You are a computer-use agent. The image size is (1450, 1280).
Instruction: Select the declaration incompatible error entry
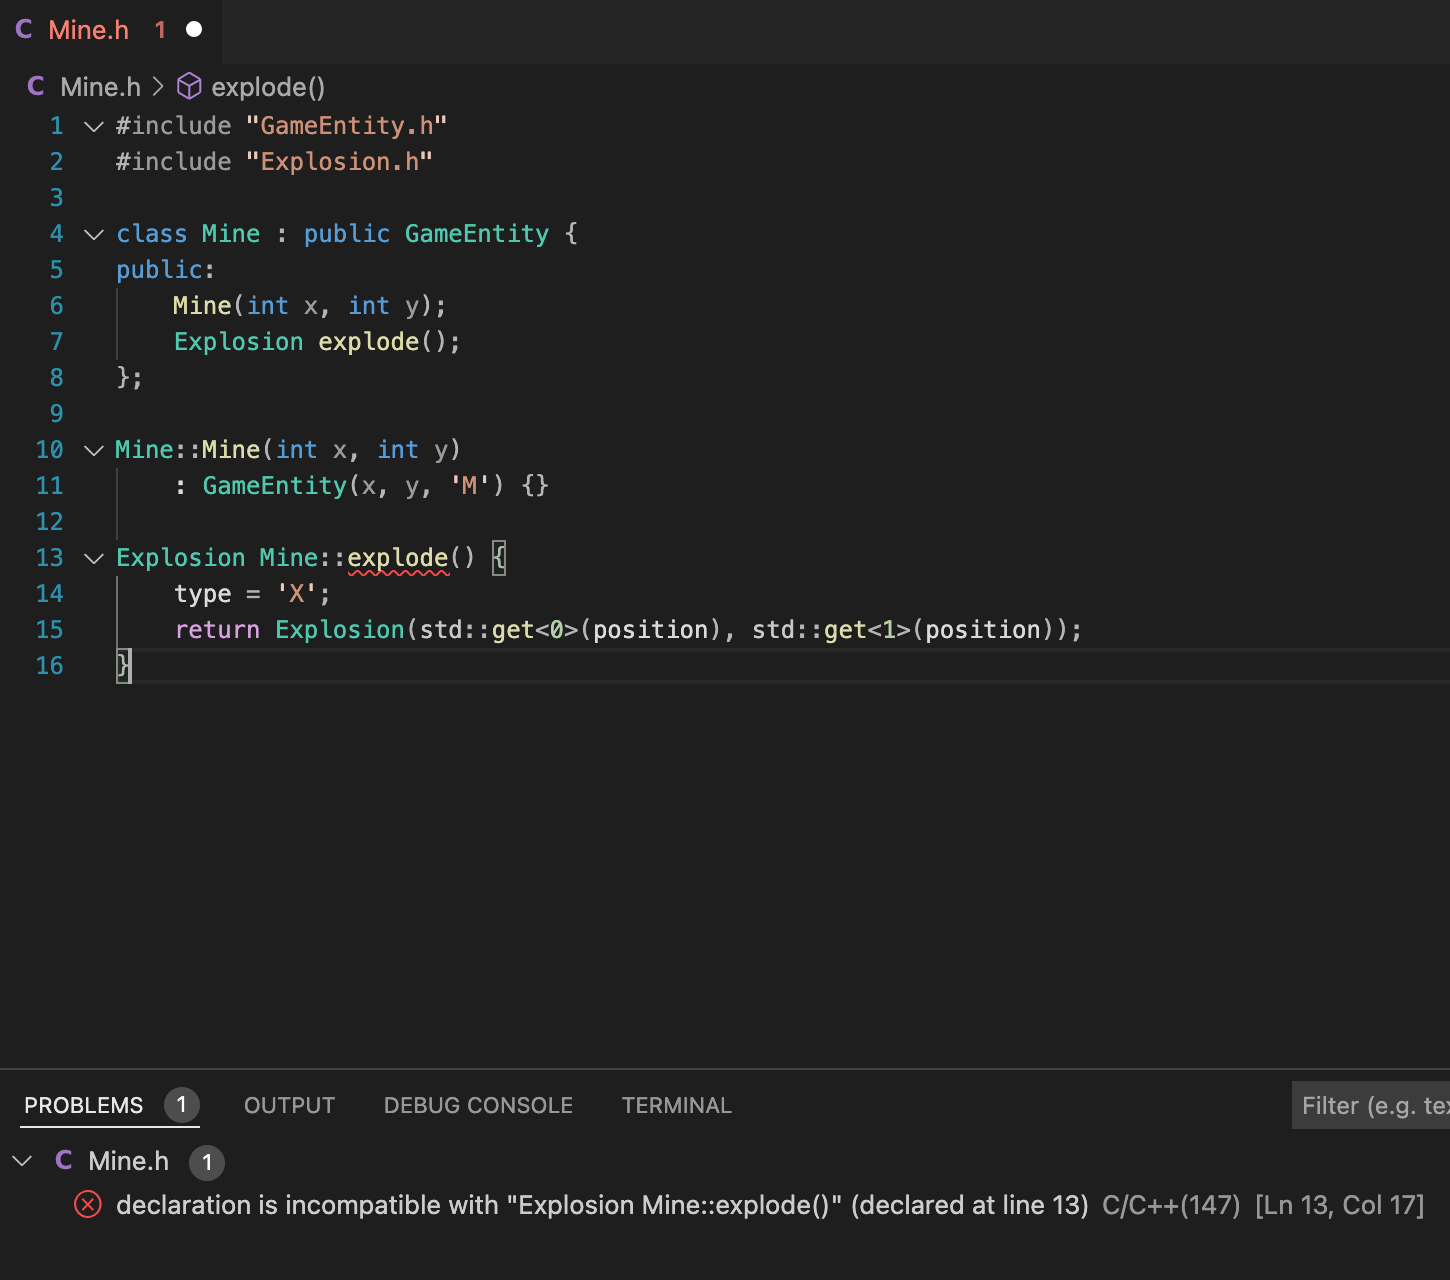(x=600, y=1205)
